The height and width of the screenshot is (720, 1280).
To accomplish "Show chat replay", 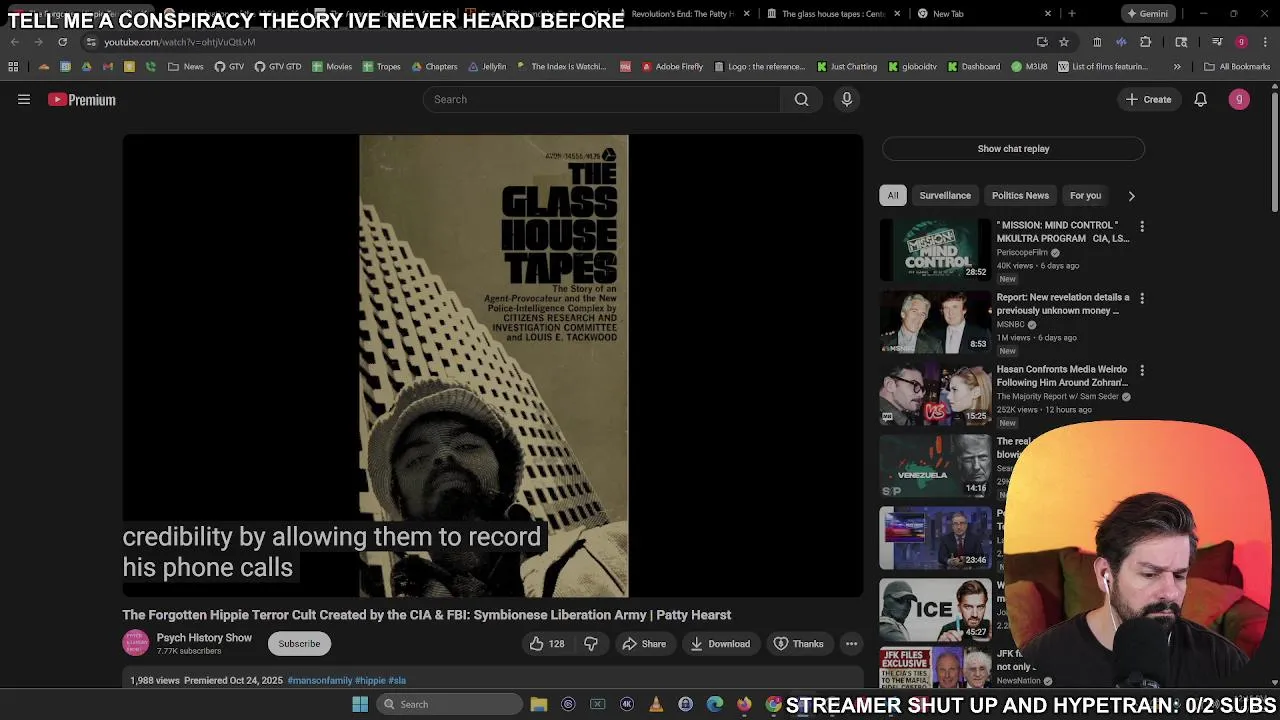I will click(x=1013, y=149).
